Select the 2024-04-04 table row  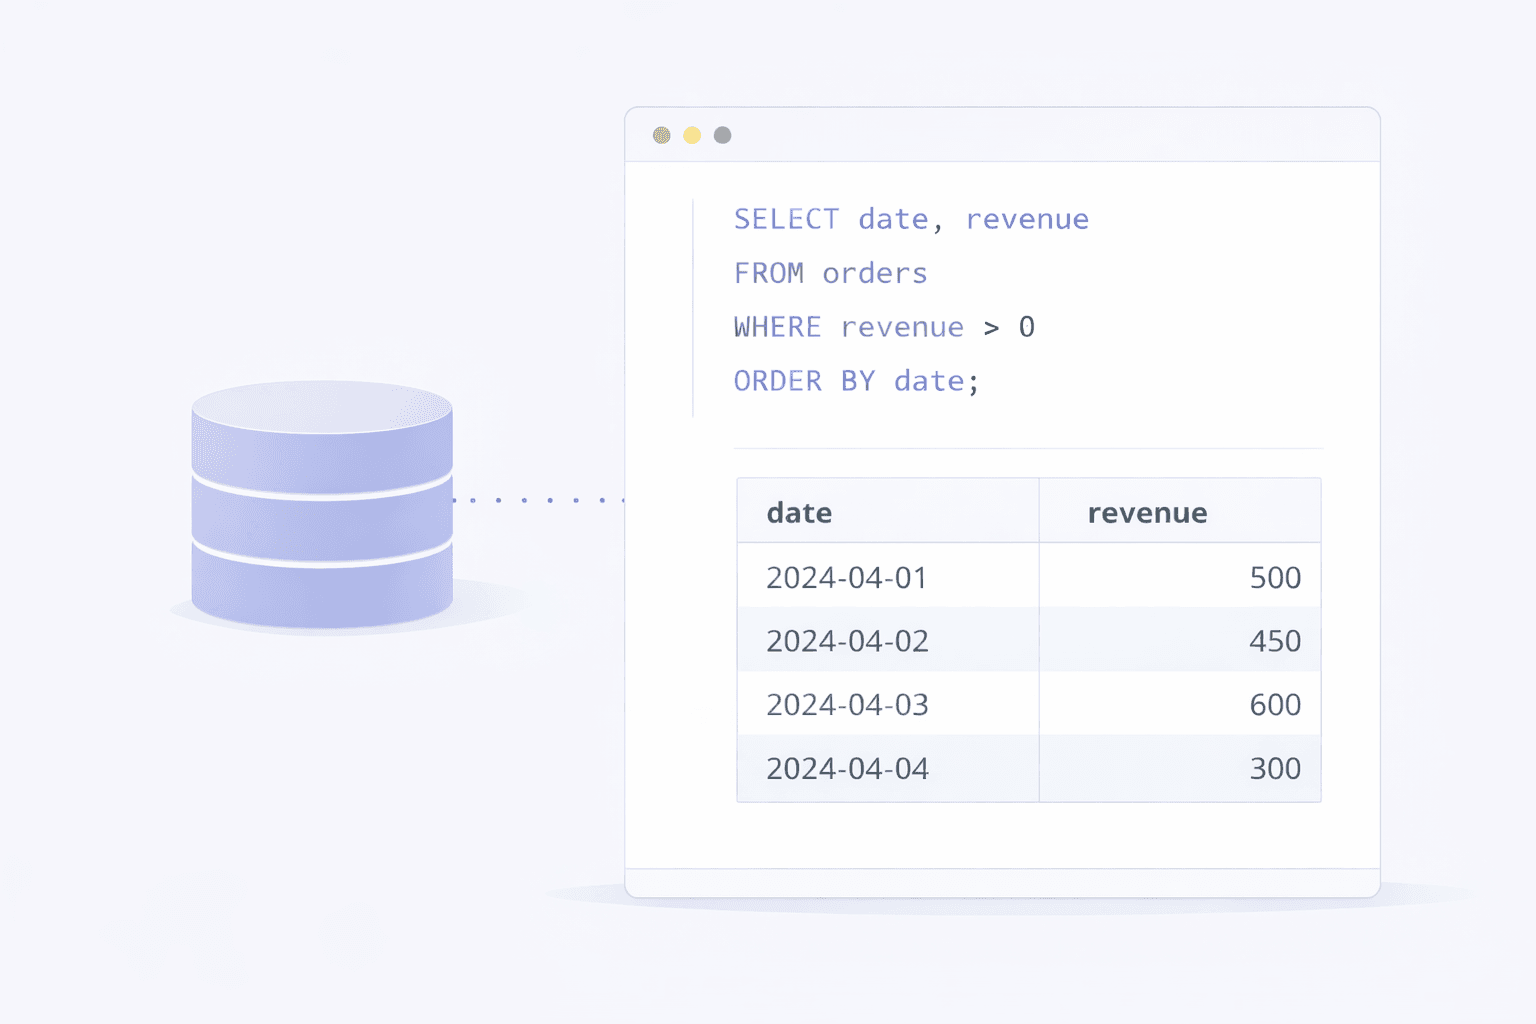pos(1029,768)
